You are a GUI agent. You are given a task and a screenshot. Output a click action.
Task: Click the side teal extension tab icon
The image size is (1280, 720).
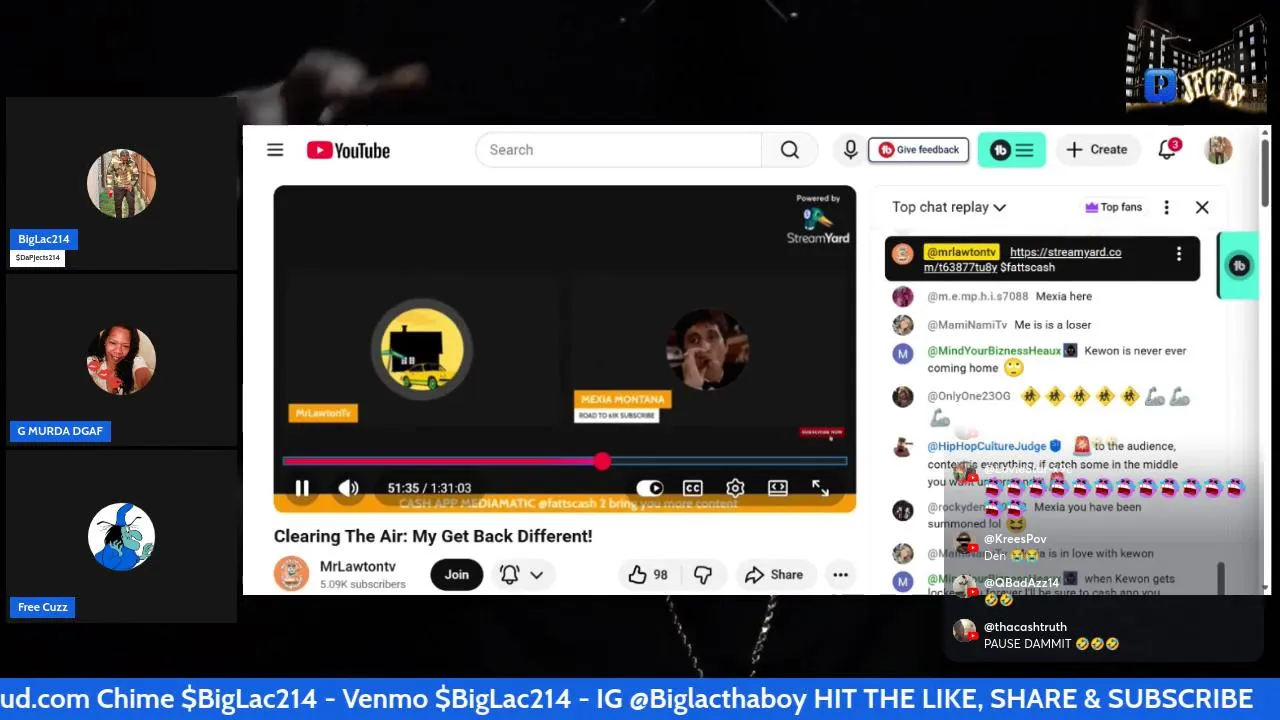tap(1239, 265)
